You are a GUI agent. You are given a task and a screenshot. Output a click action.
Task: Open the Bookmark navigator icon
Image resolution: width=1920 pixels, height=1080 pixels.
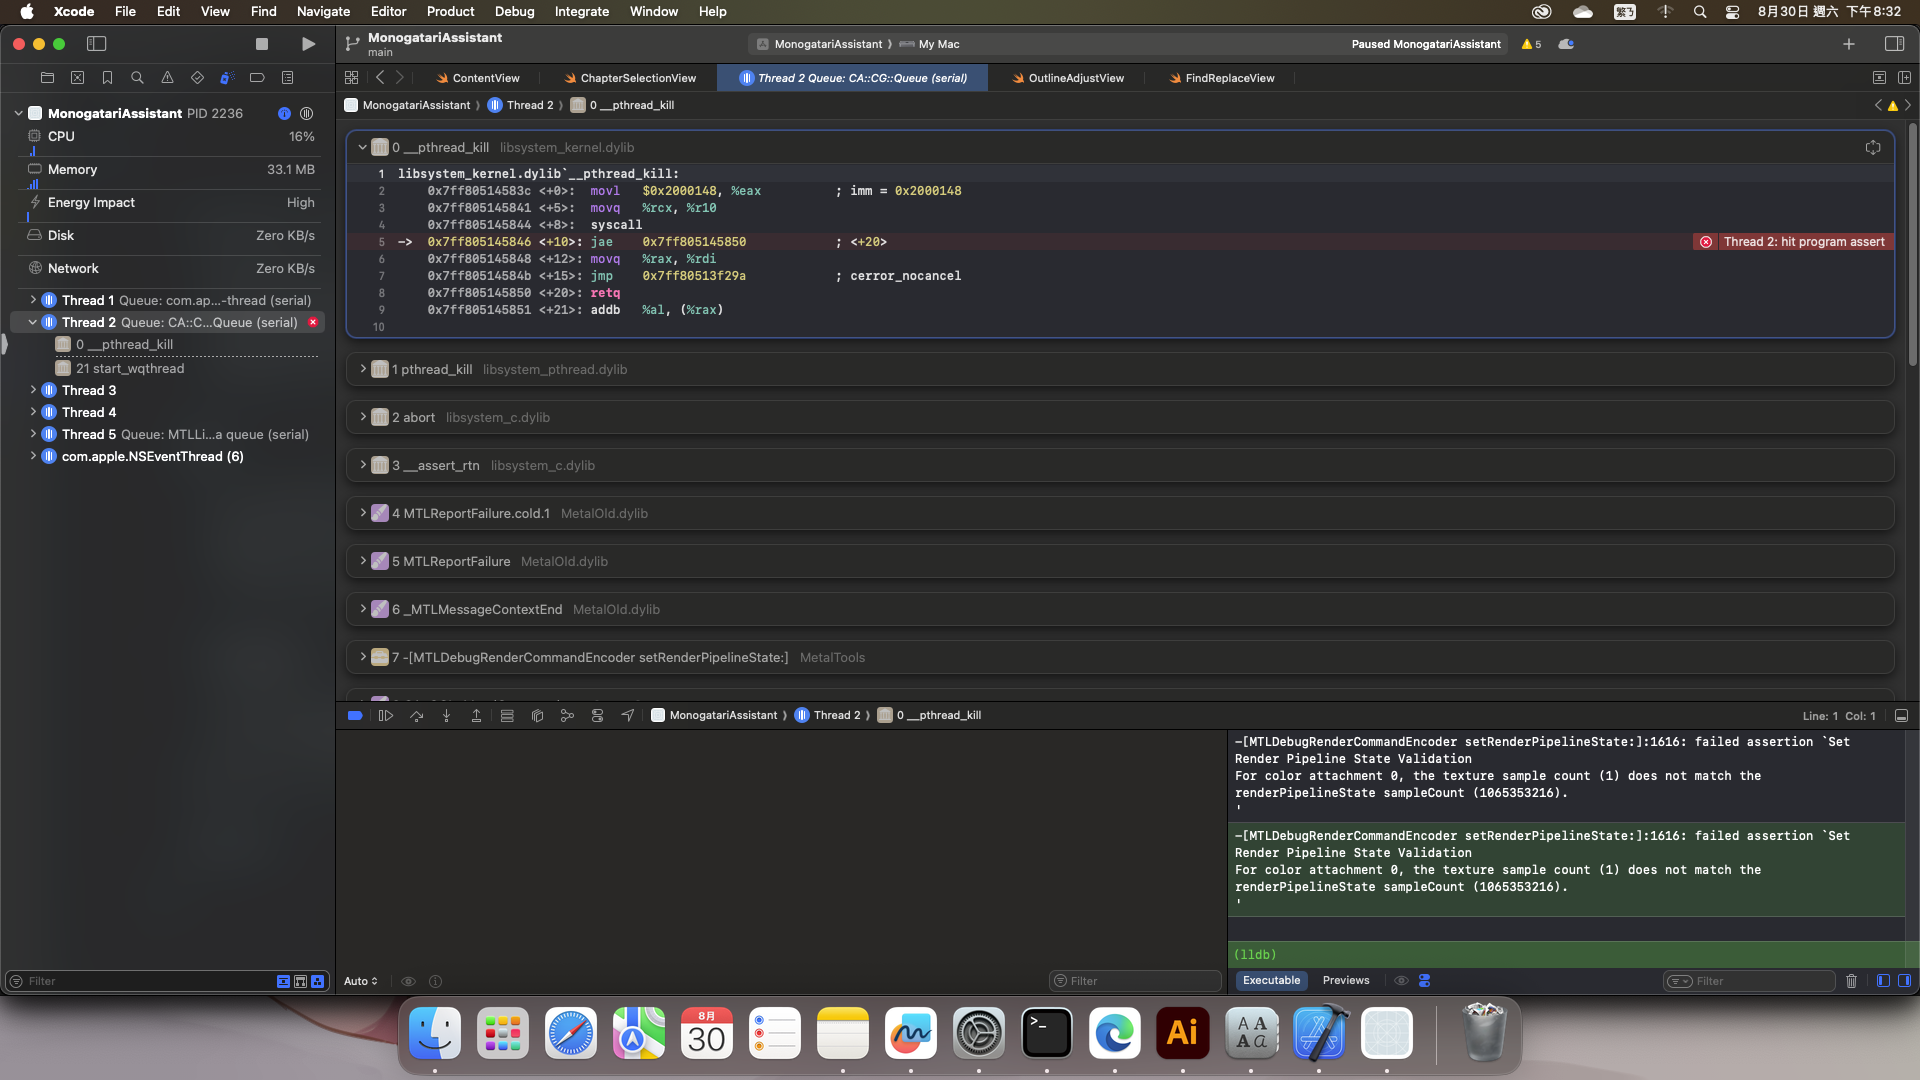(107, 77)
